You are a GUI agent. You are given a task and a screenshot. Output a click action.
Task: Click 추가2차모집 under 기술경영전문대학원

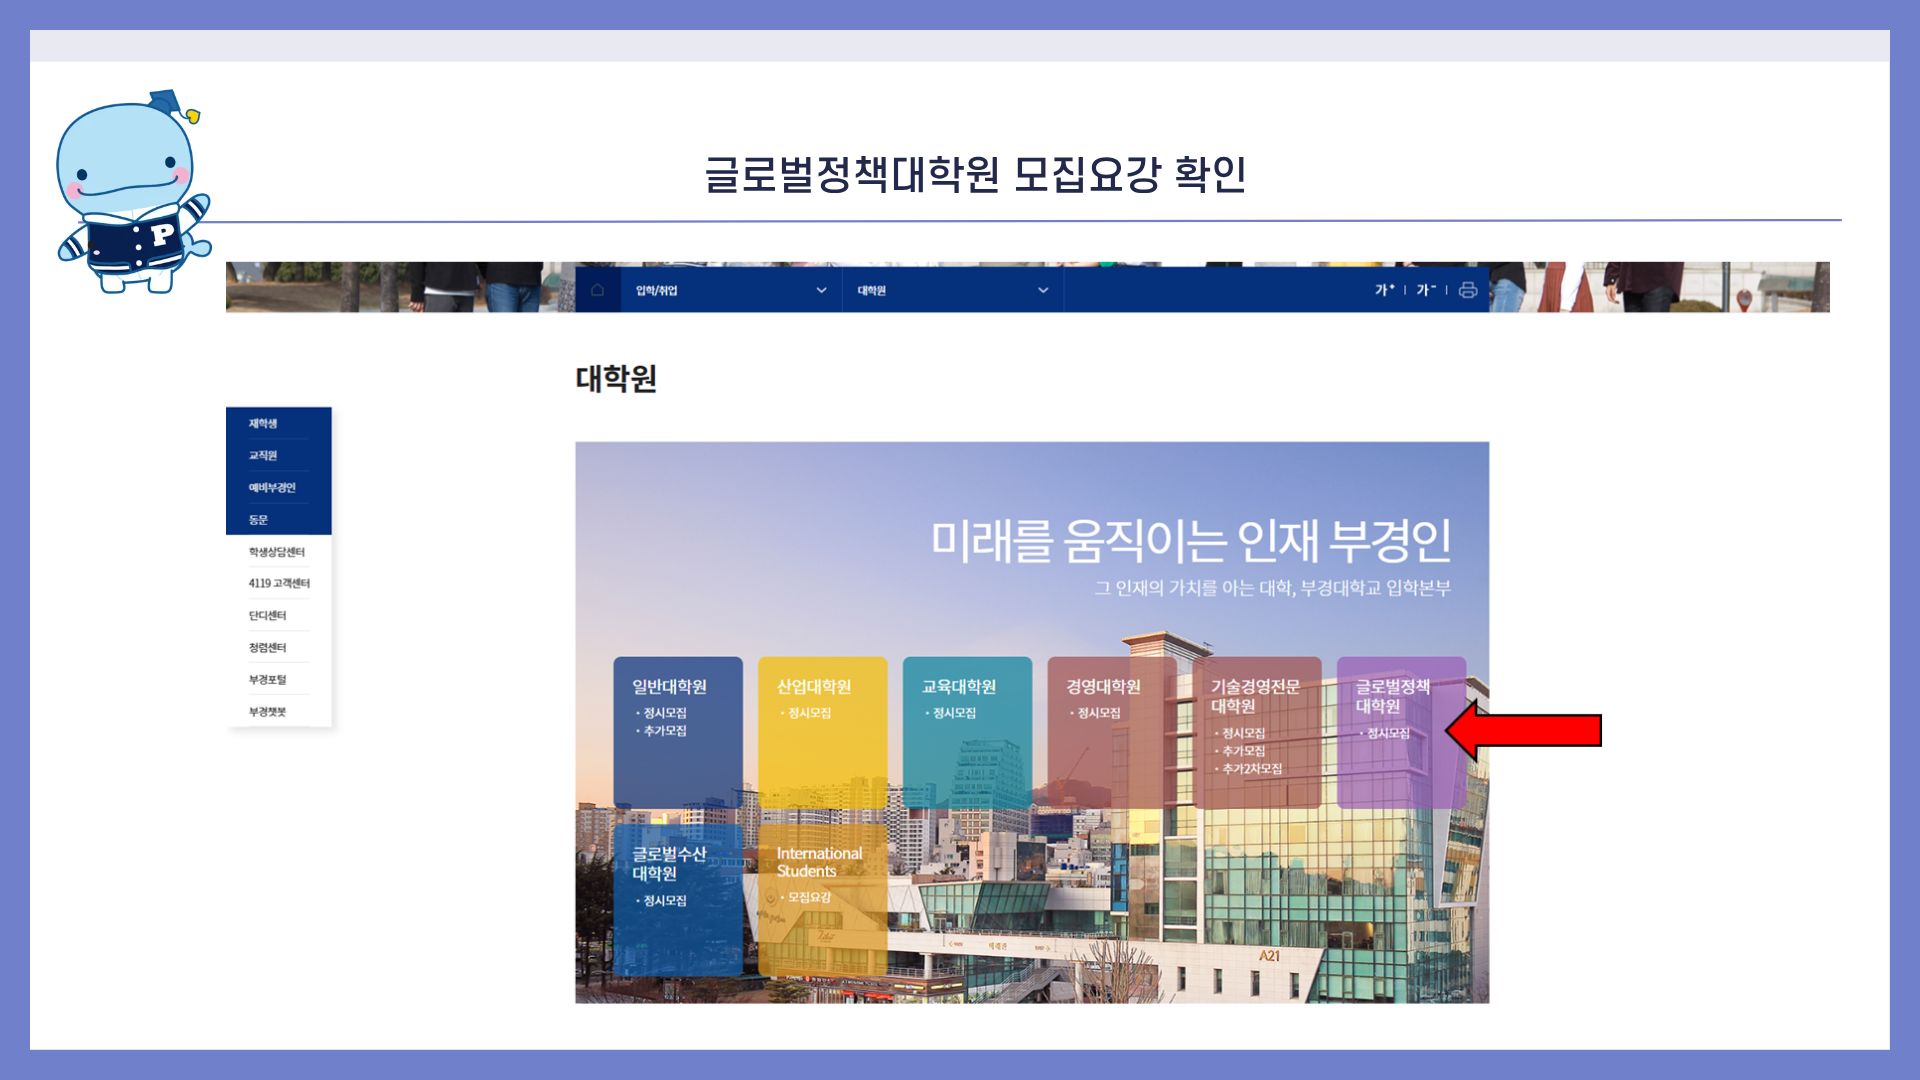point(1251,769)
